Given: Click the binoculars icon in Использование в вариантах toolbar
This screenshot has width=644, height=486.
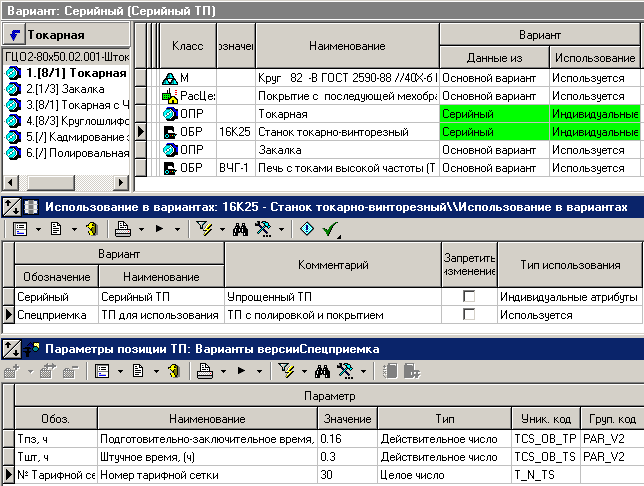Looking at the screenshot, I should point(240,229).
